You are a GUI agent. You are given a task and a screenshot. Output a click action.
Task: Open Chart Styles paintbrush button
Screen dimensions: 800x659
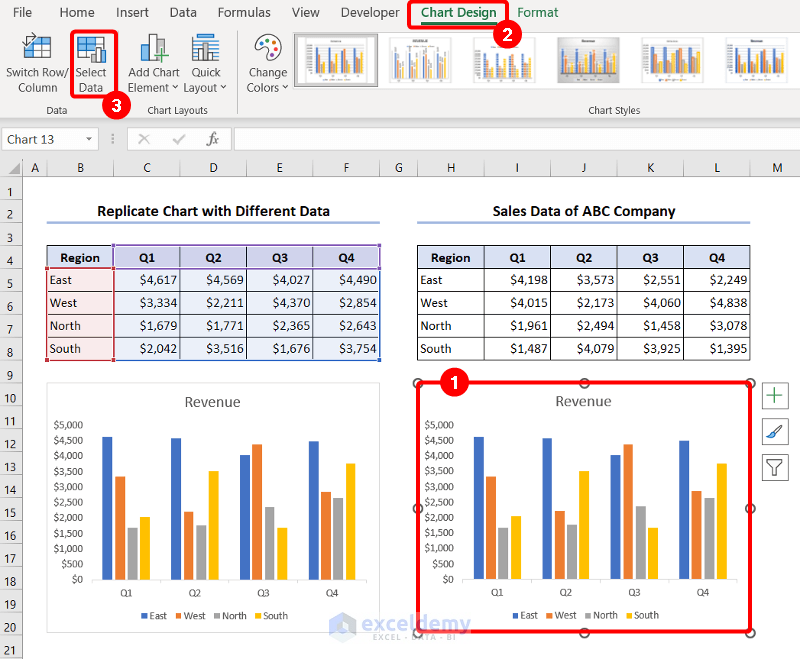775,431
